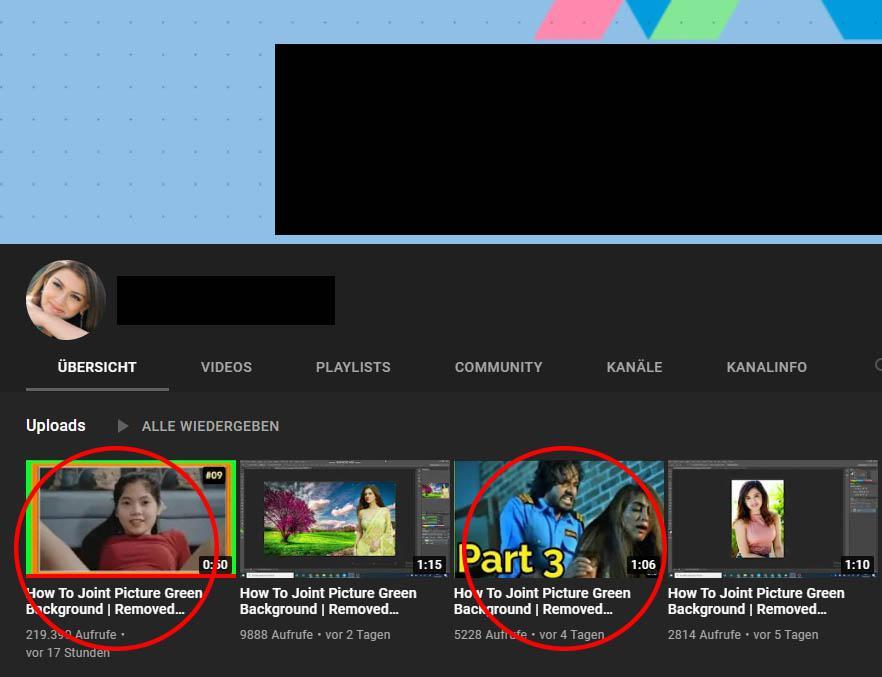Click the title above 9888 Aufrufe
This screenshot has width=882, height=677.
(x=328, y=601)
